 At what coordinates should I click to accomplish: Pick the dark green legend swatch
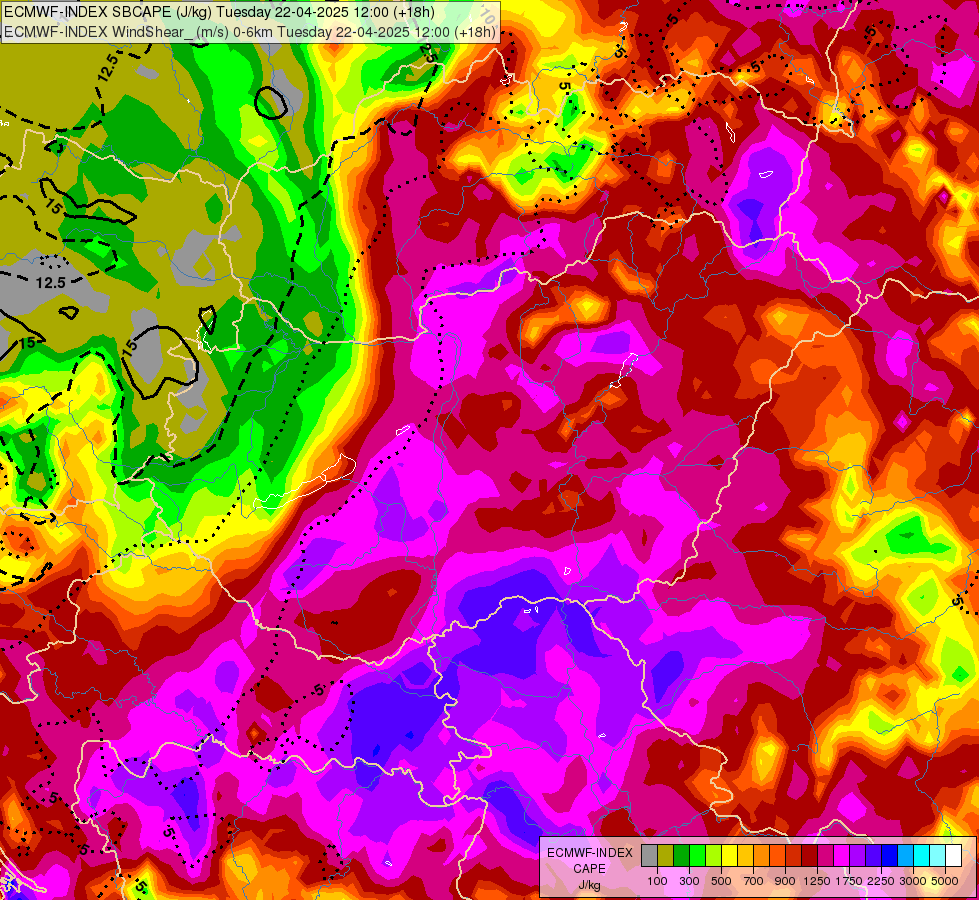pyautogui.click(x=682, y=855)
